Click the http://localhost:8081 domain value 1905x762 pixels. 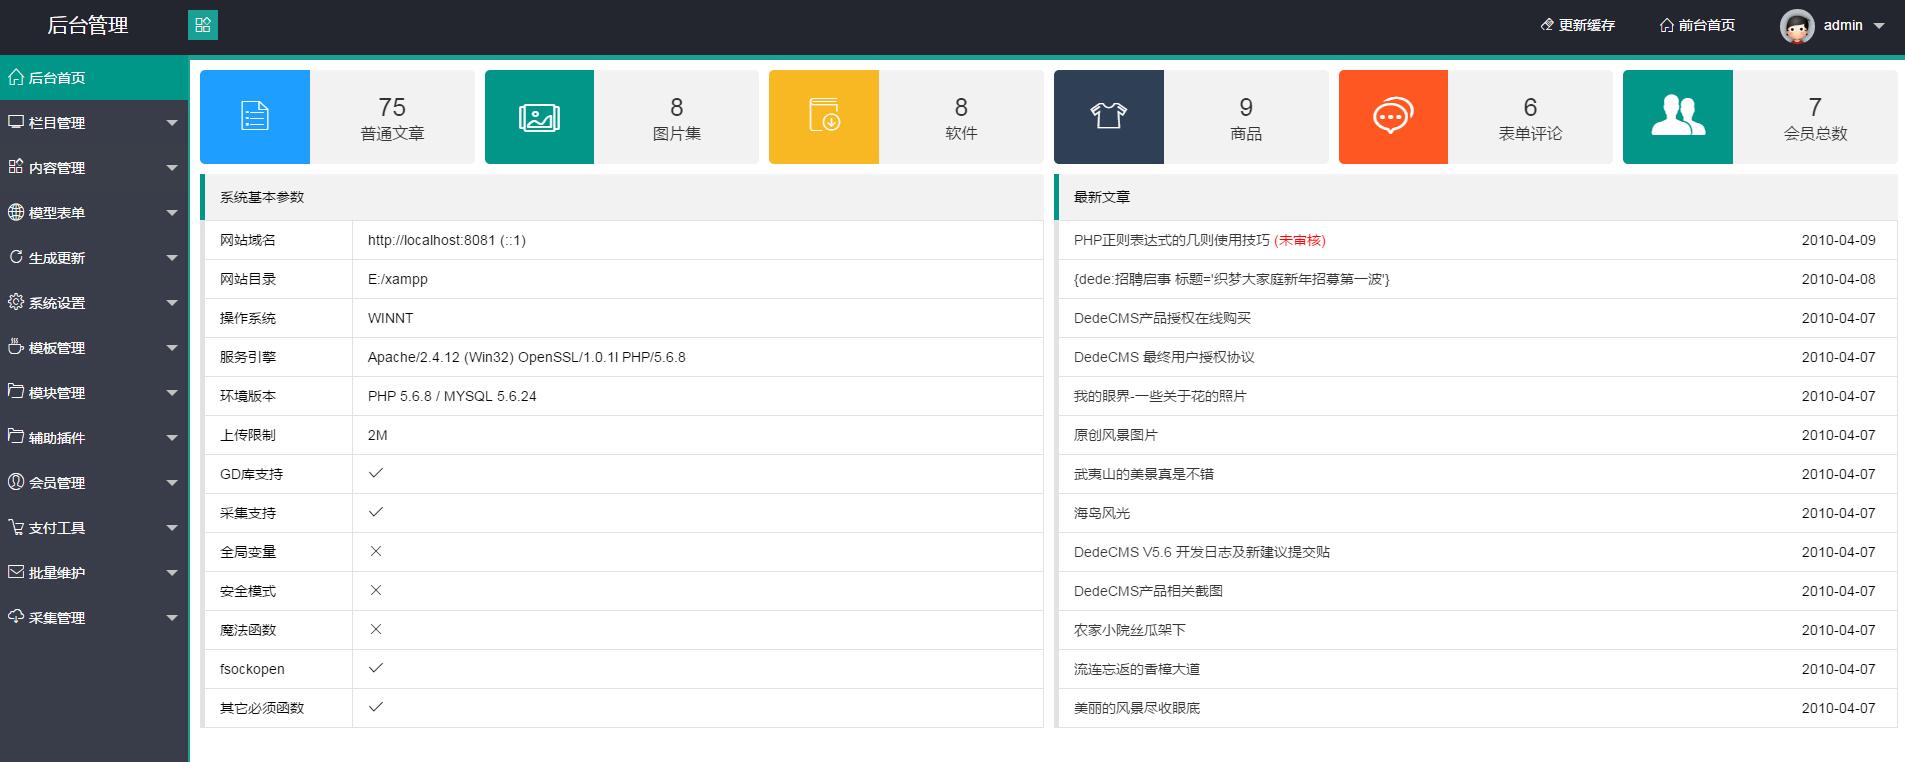[x=447, y=240]
